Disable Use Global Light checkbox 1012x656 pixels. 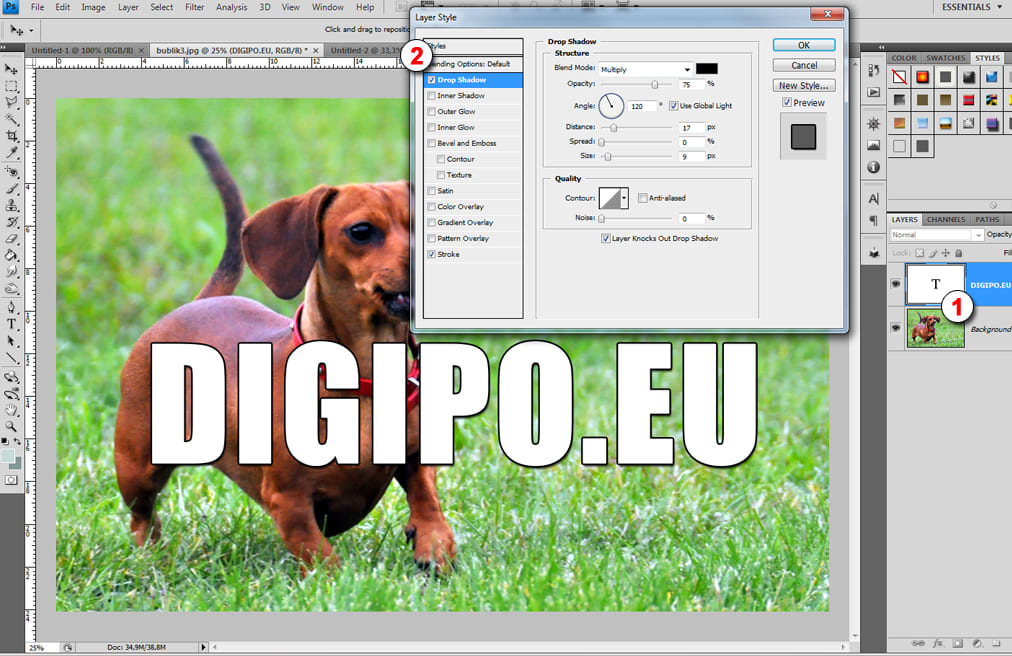point(673,105)
